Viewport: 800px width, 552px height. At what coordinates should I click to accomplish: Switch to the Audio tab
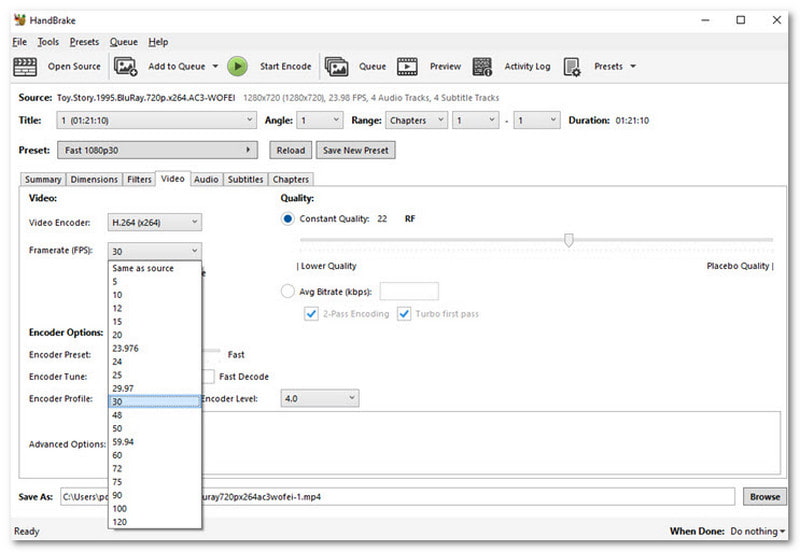pyautogui.click(x=206, y=180)
